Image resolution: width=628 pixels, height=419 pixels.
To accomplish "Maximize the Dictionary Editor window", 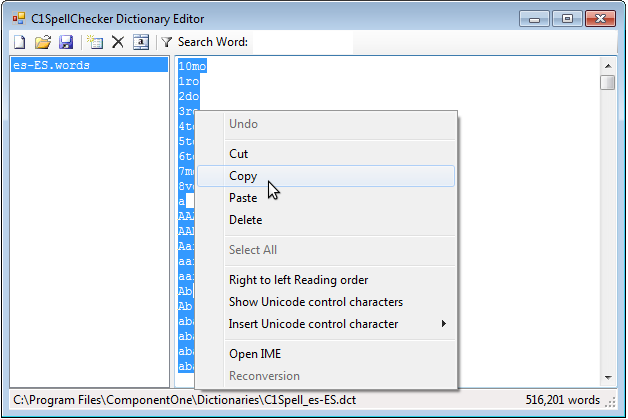I will tap(567, 19).
